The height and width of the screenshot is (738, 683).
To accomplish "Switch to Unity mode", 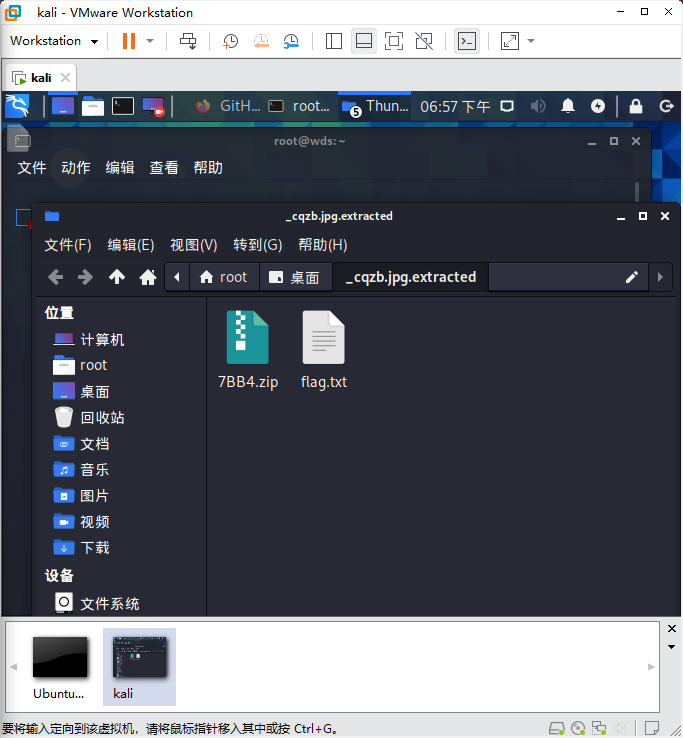I will pos(424,41).
